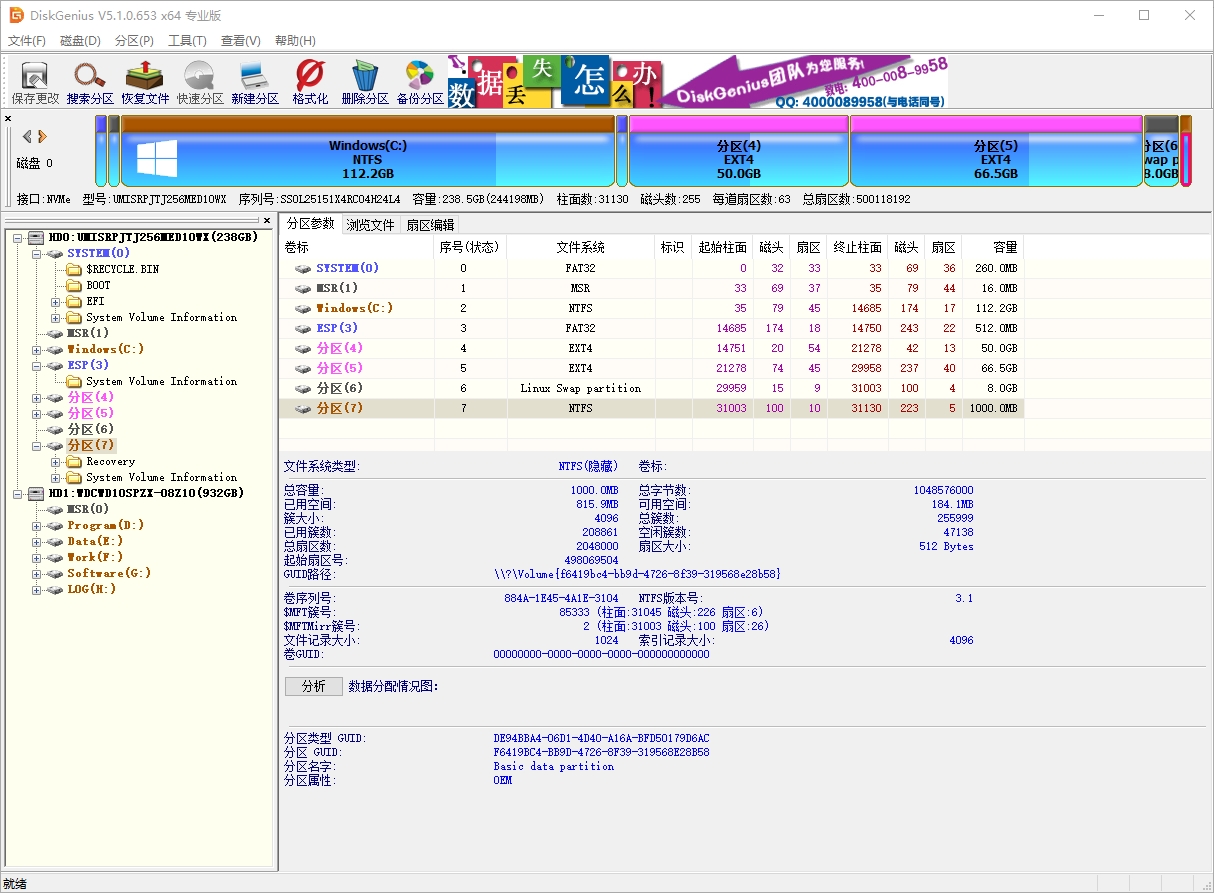This screenshot has height=893, width=1214.
Task: Click drive icon beside MSR(1) in table
Action: coord(303,288)
